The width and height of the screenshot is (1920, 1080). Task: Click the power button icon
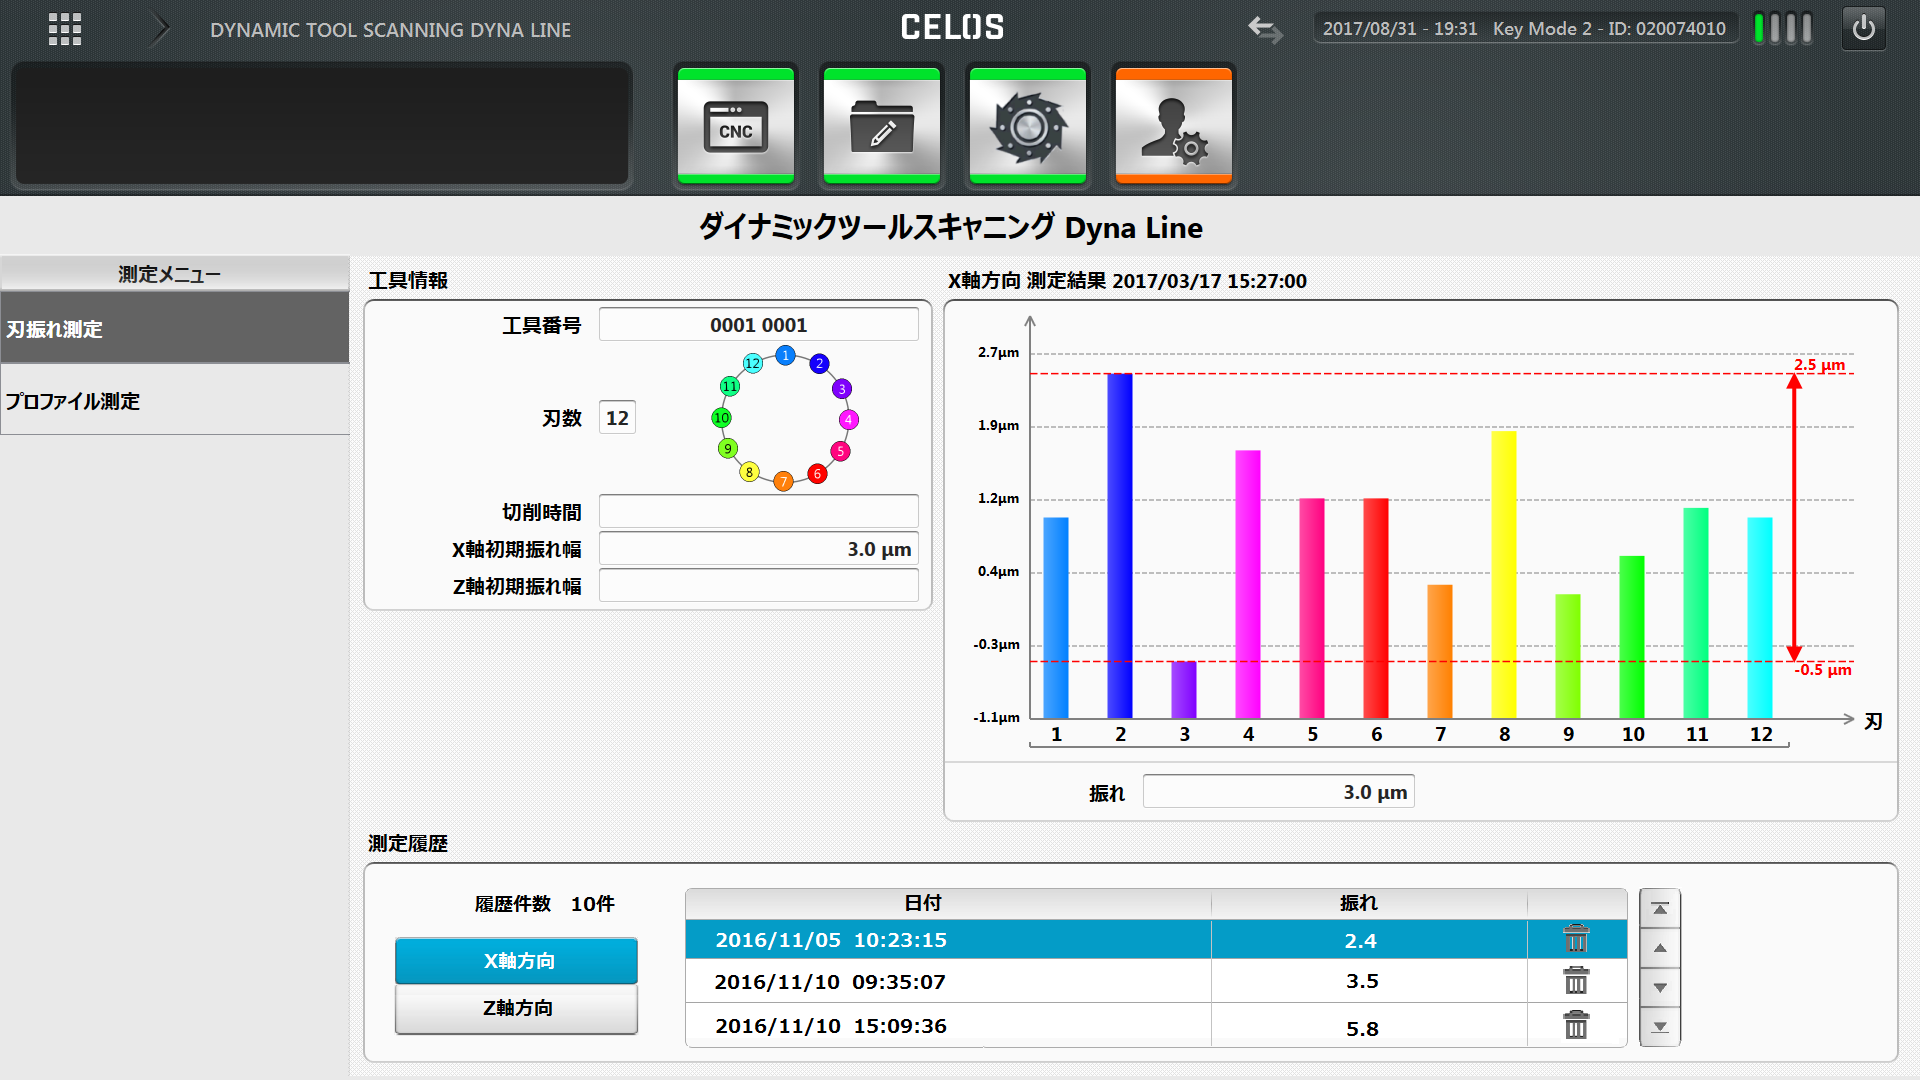1864,28
